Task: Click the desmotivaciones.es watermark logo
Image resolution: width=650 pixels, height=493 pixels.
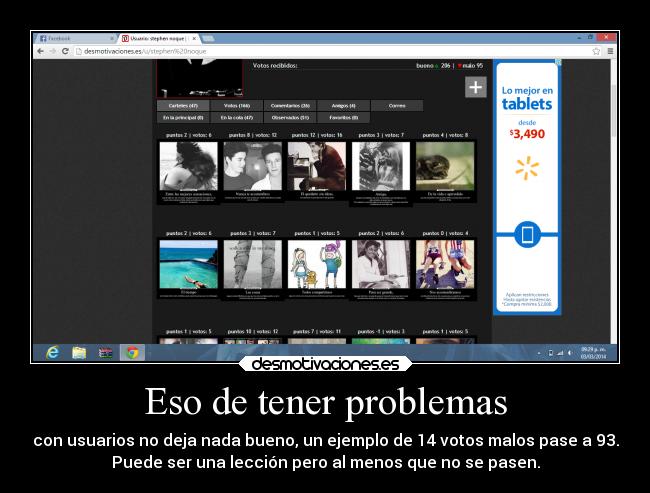Action: click(325, 364)
